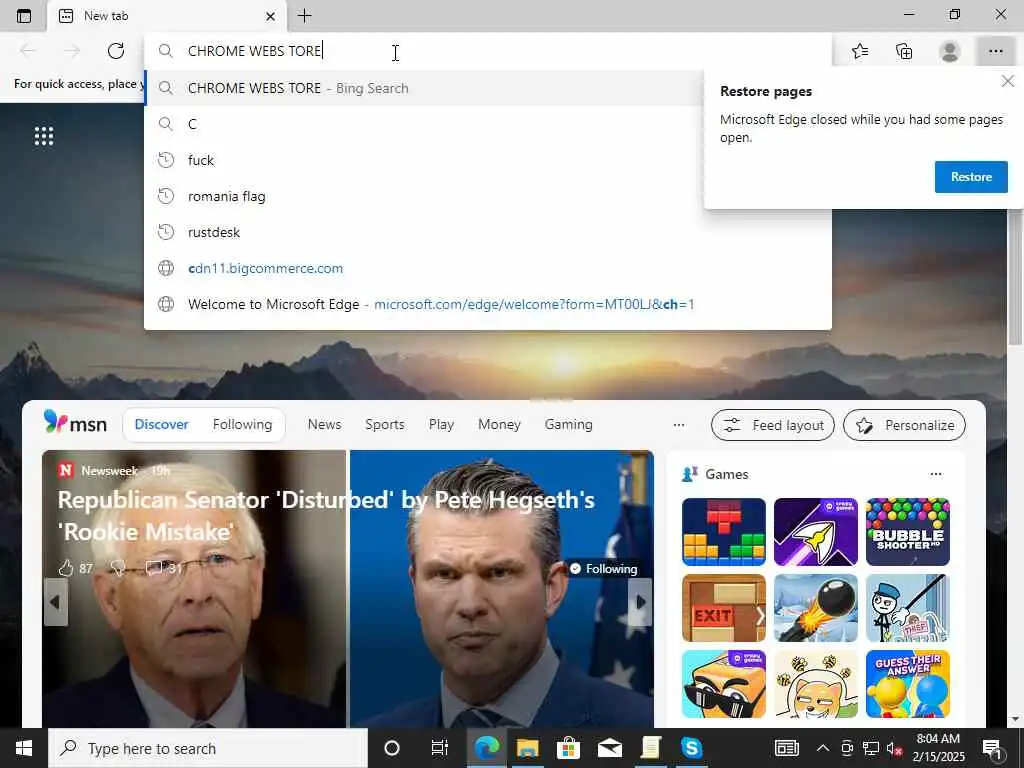Like the article with thumbs up

tap(66, 568)
